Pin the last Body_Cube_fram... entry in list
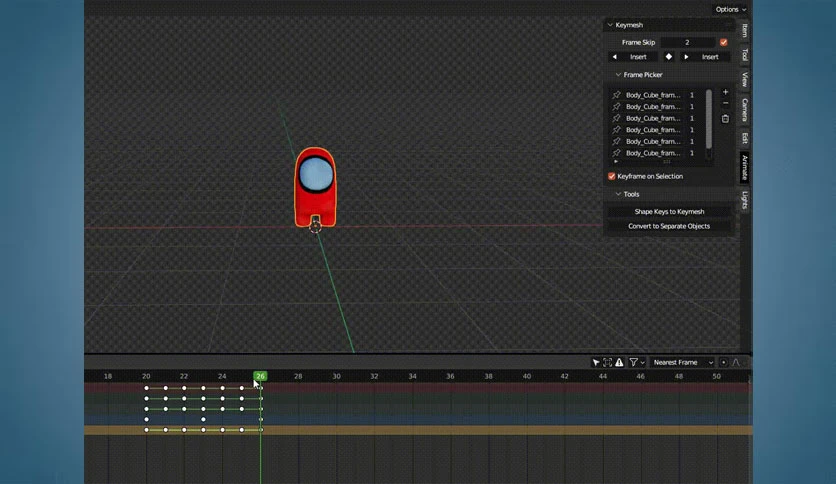Viewport: 836px width, 484px height. (617, 153)
